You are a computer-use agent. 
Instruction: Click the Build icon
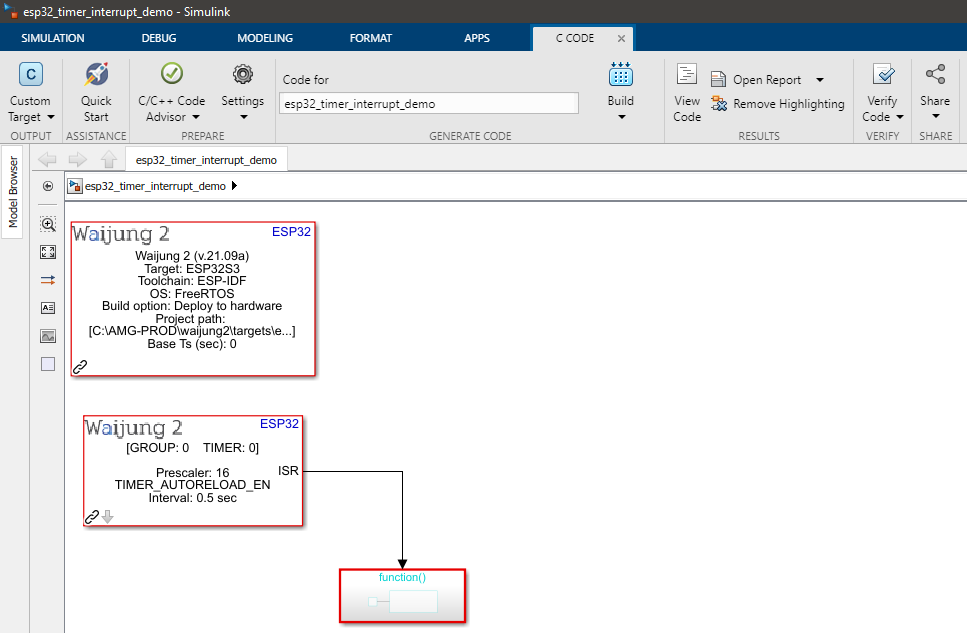click(x=621, y=75)
